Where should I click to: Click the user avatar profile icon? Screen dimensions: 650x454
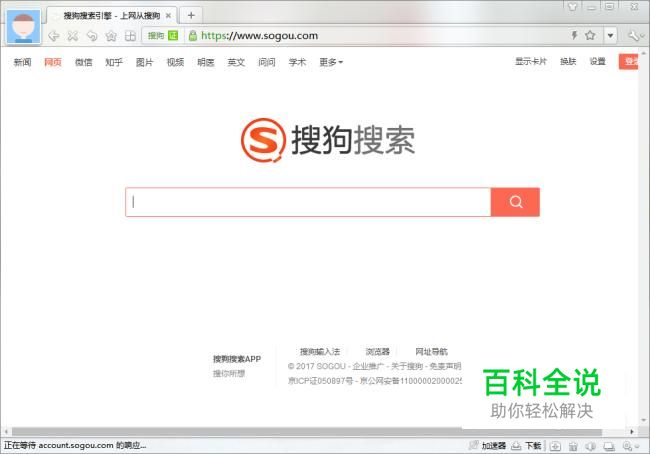[24, 27]
